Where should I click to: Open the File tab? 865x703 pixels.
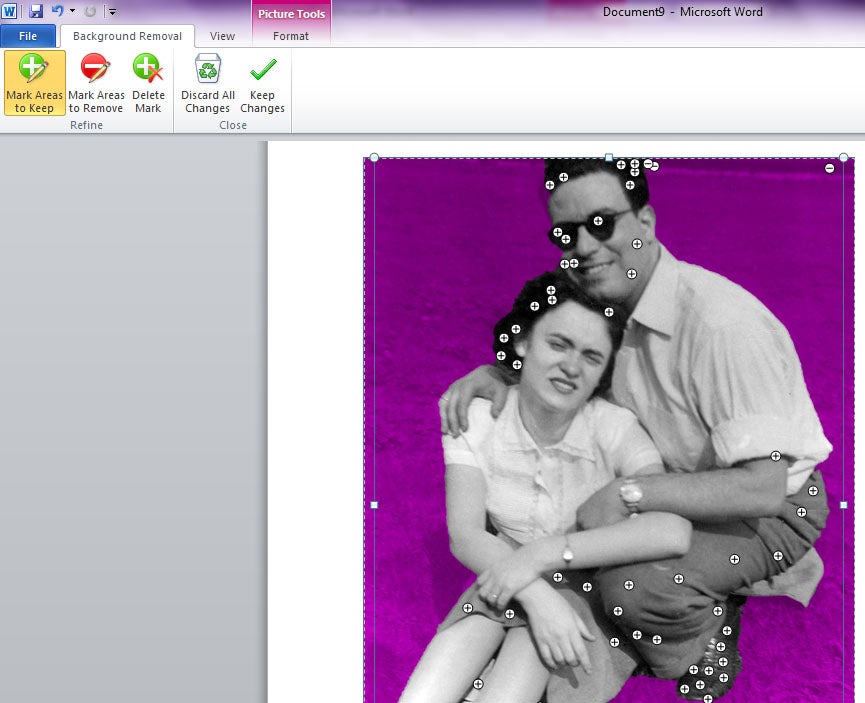28,36
